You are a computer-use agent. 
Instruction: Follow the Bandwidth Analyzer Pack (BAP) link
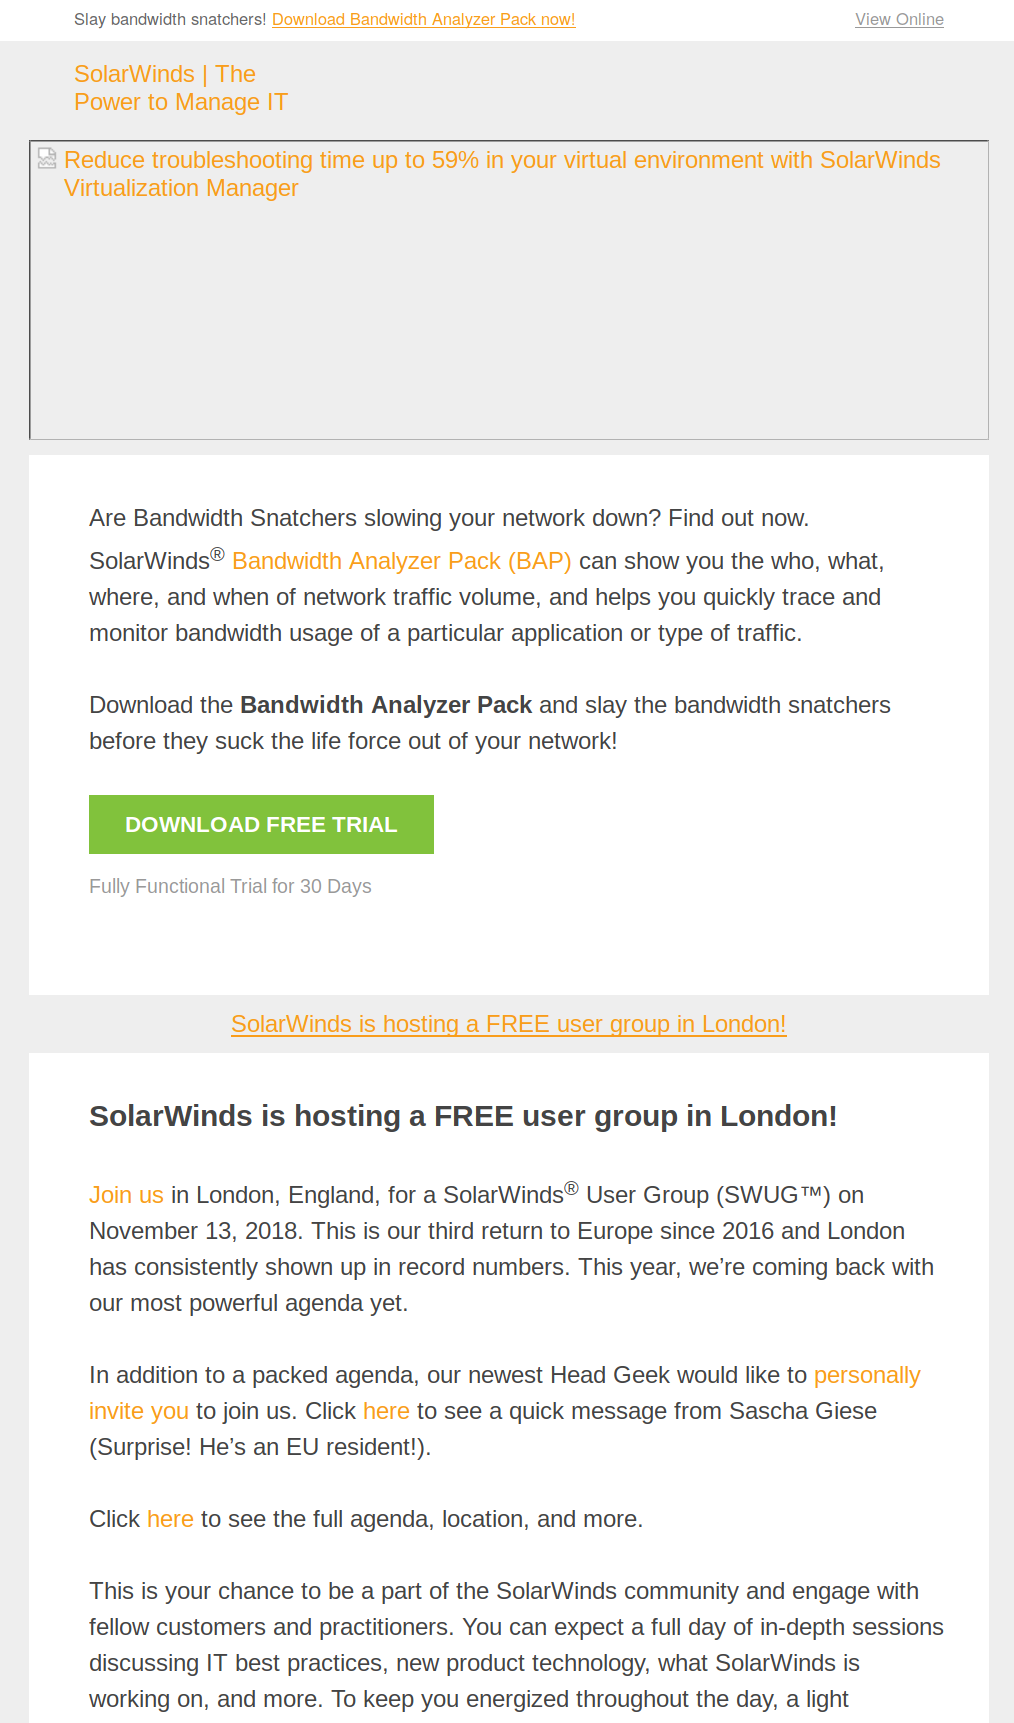pyautogui.click(x=401, y=561)
